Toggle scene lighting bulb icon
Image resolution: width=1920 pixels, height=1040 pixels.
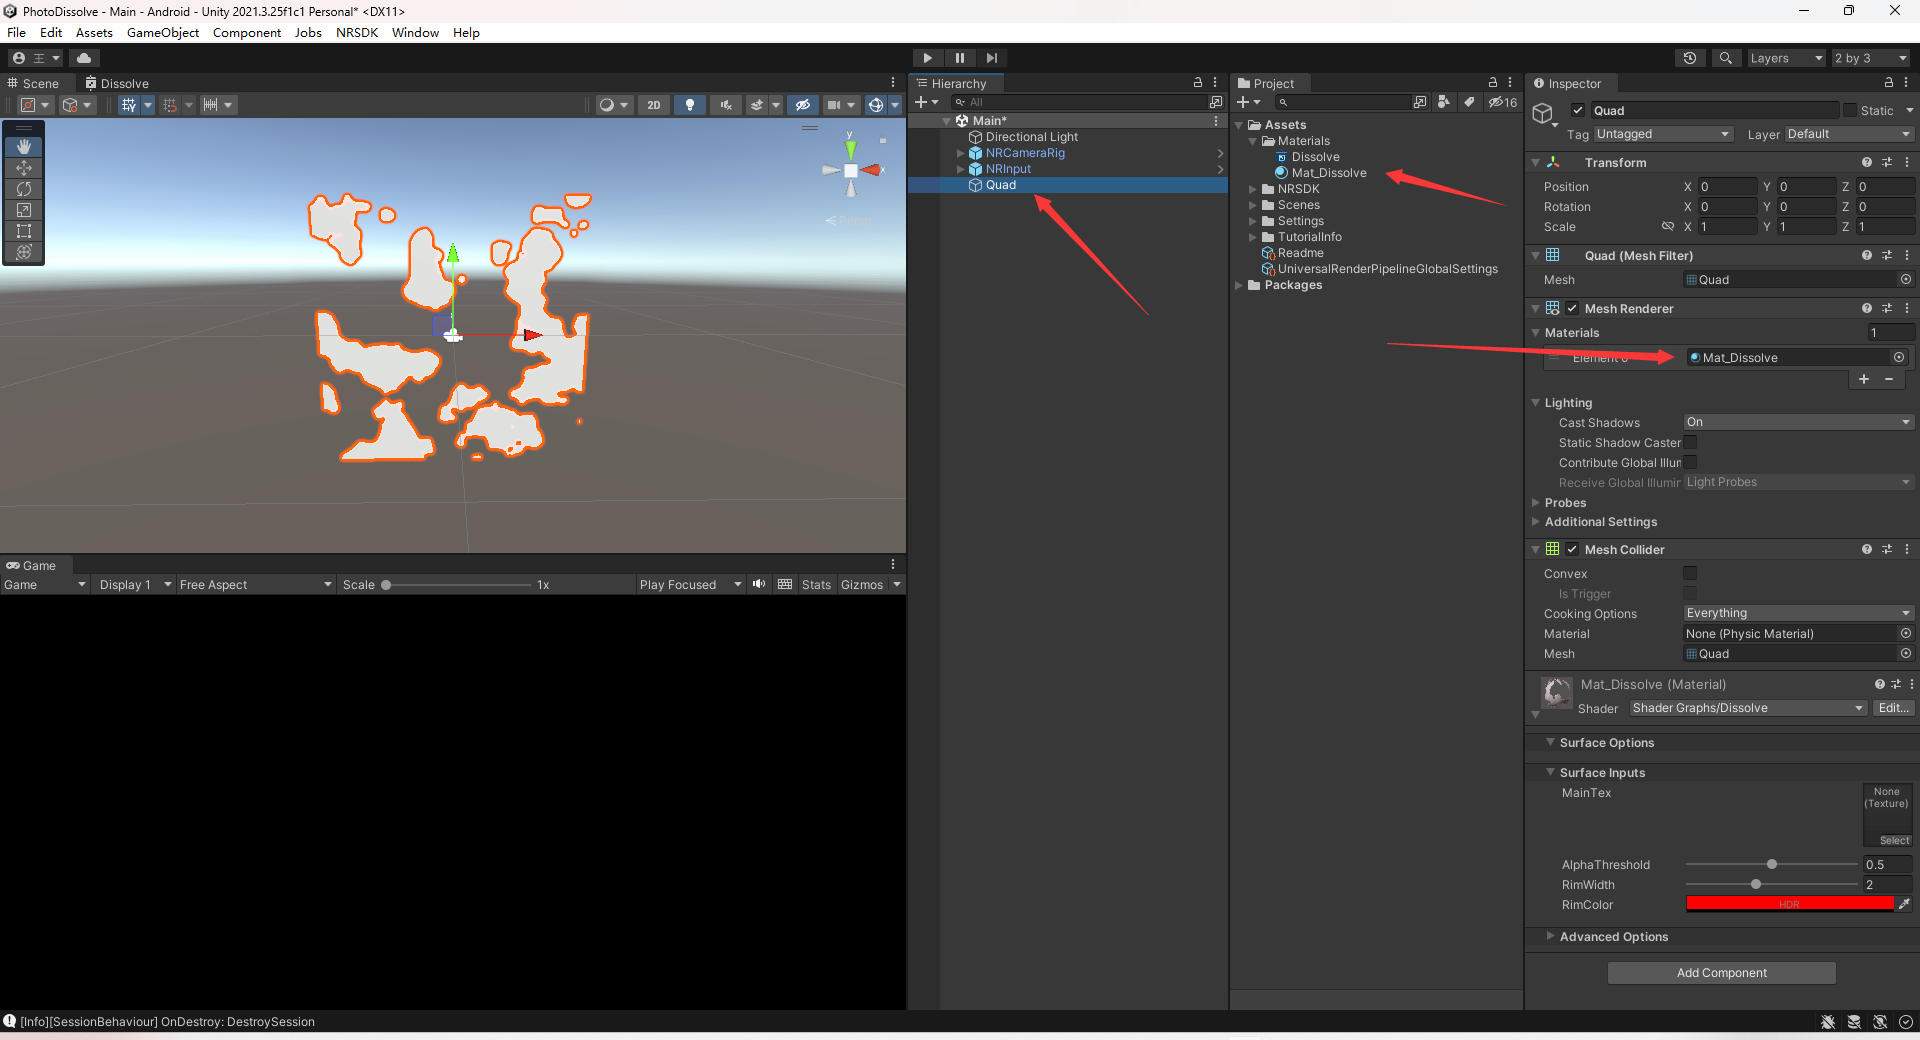coord(689,105)
